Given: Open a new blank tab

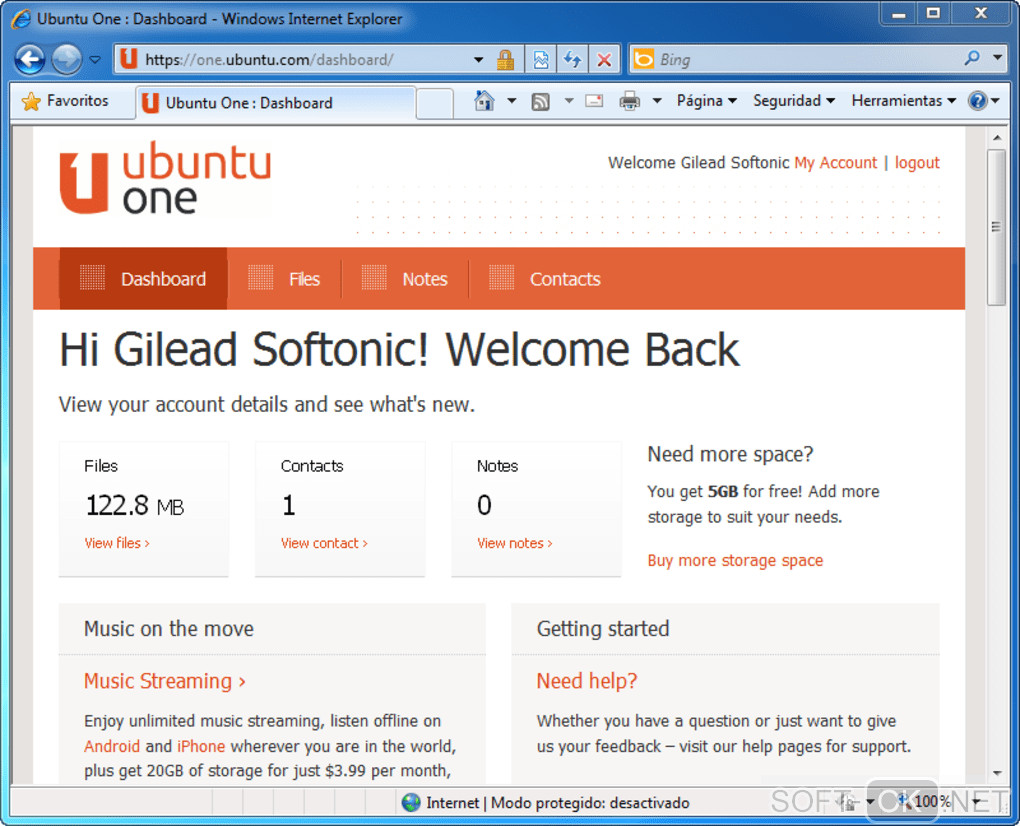Looking at the screenshot, I should click(435, 103).
